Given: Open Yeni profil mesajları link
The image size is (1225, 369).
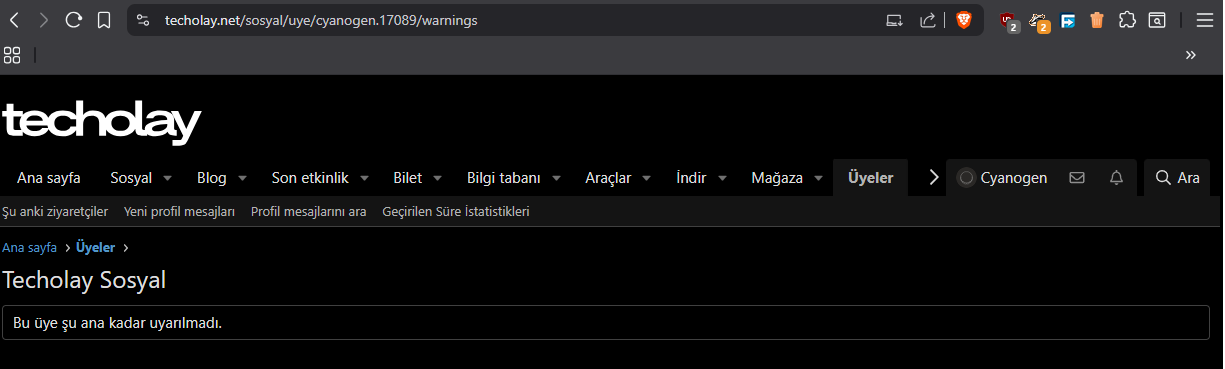Looking at the screenshot, I should (179, 212).
